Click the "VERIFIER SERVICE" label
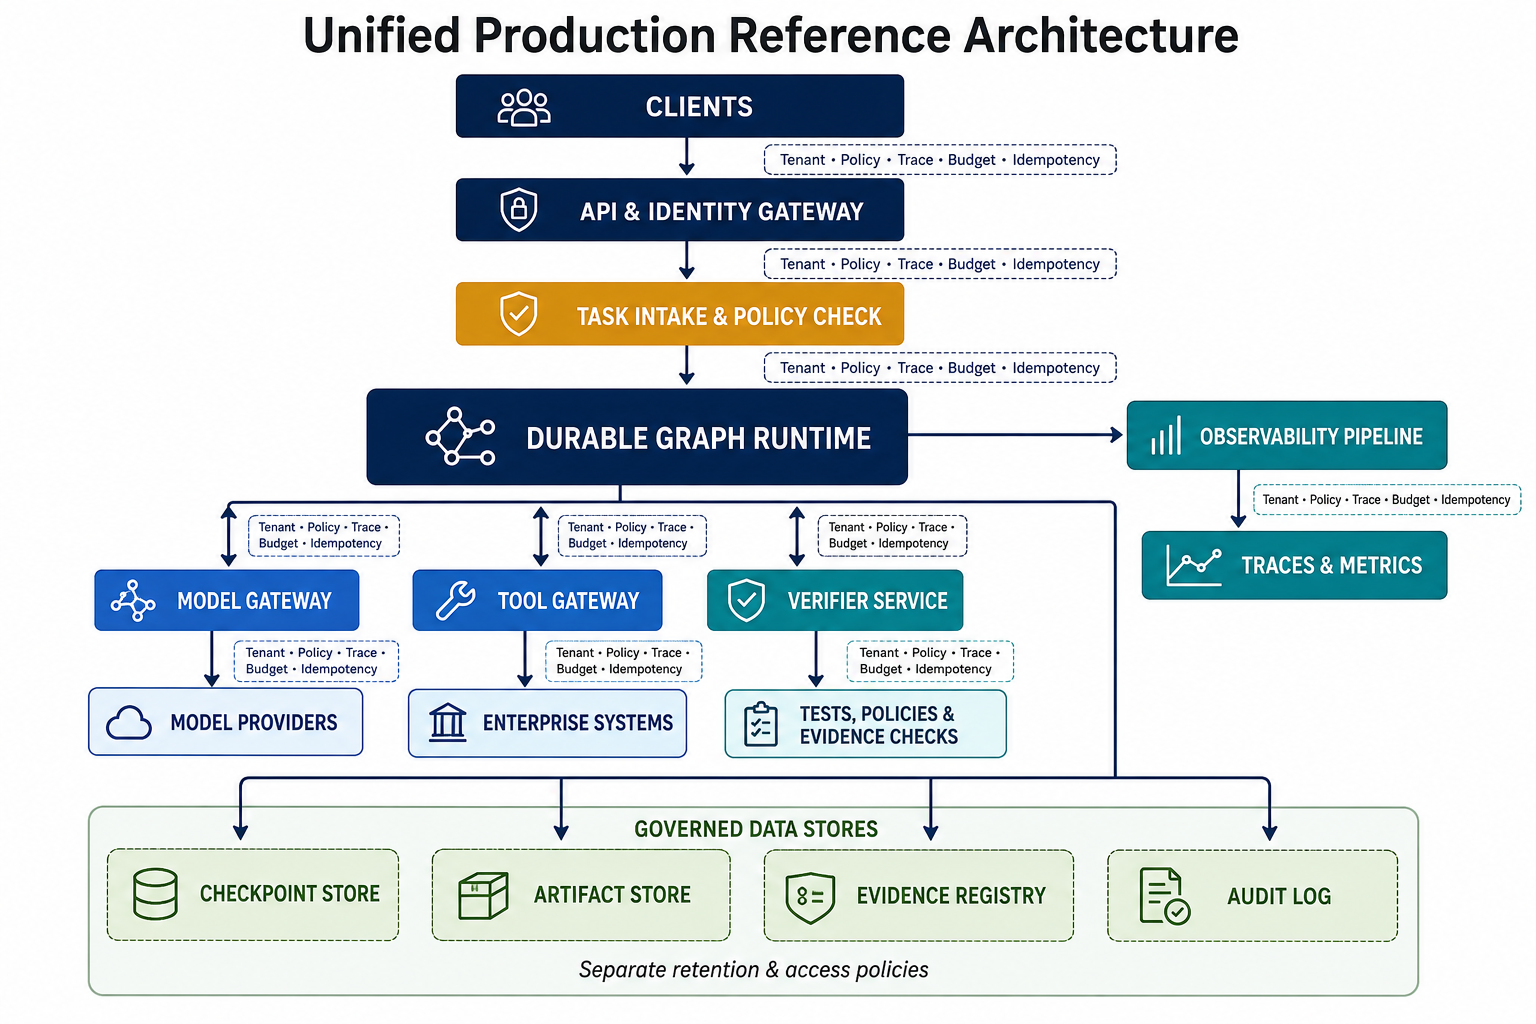This screenshot has height=1024, width=1536. [867, 601]
